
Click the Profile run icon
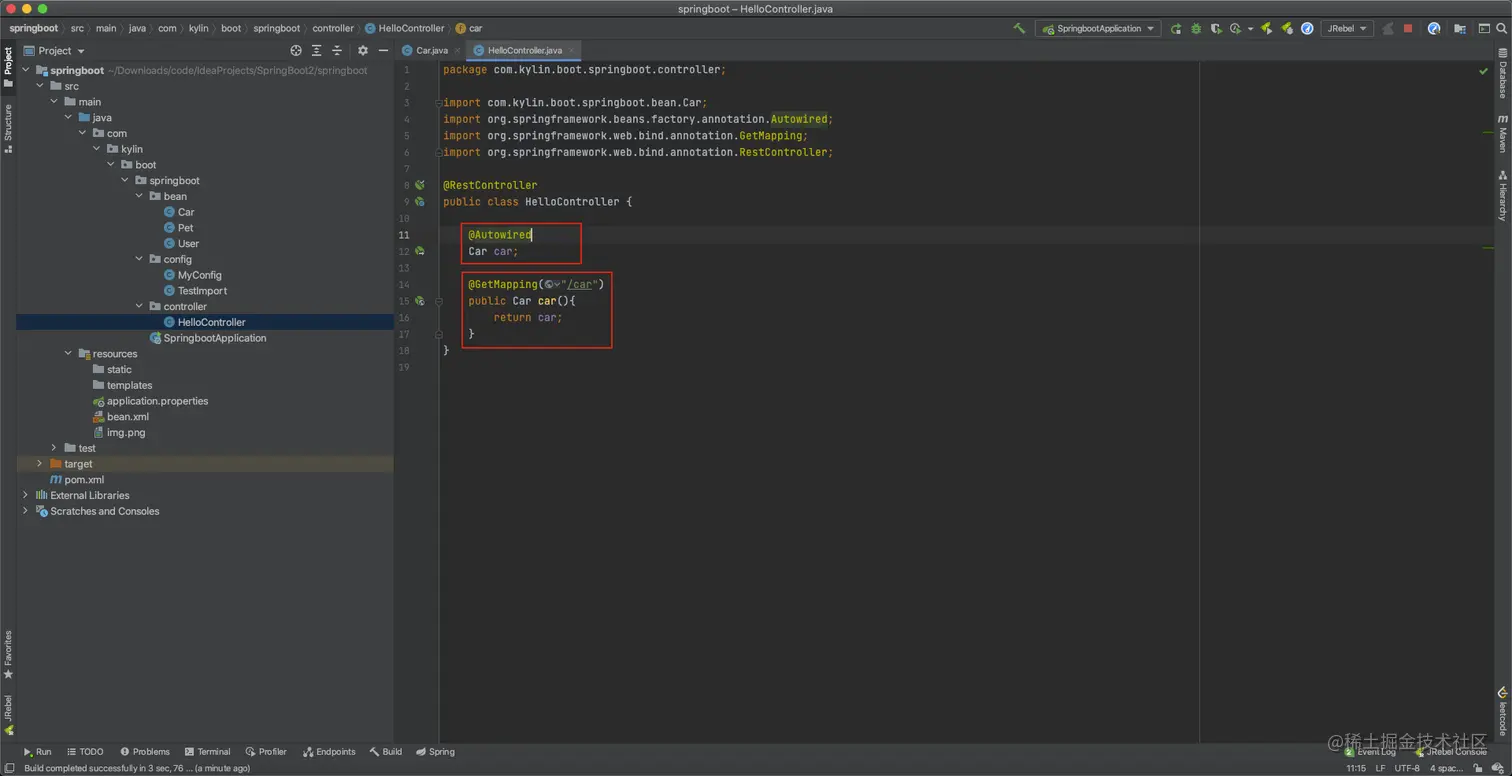click(1236, 29)
